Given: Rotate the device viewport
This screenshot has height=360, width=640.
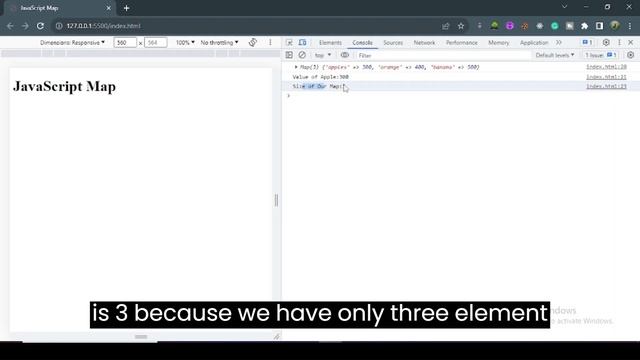Looking at the screenshot, I should (253, 42).
